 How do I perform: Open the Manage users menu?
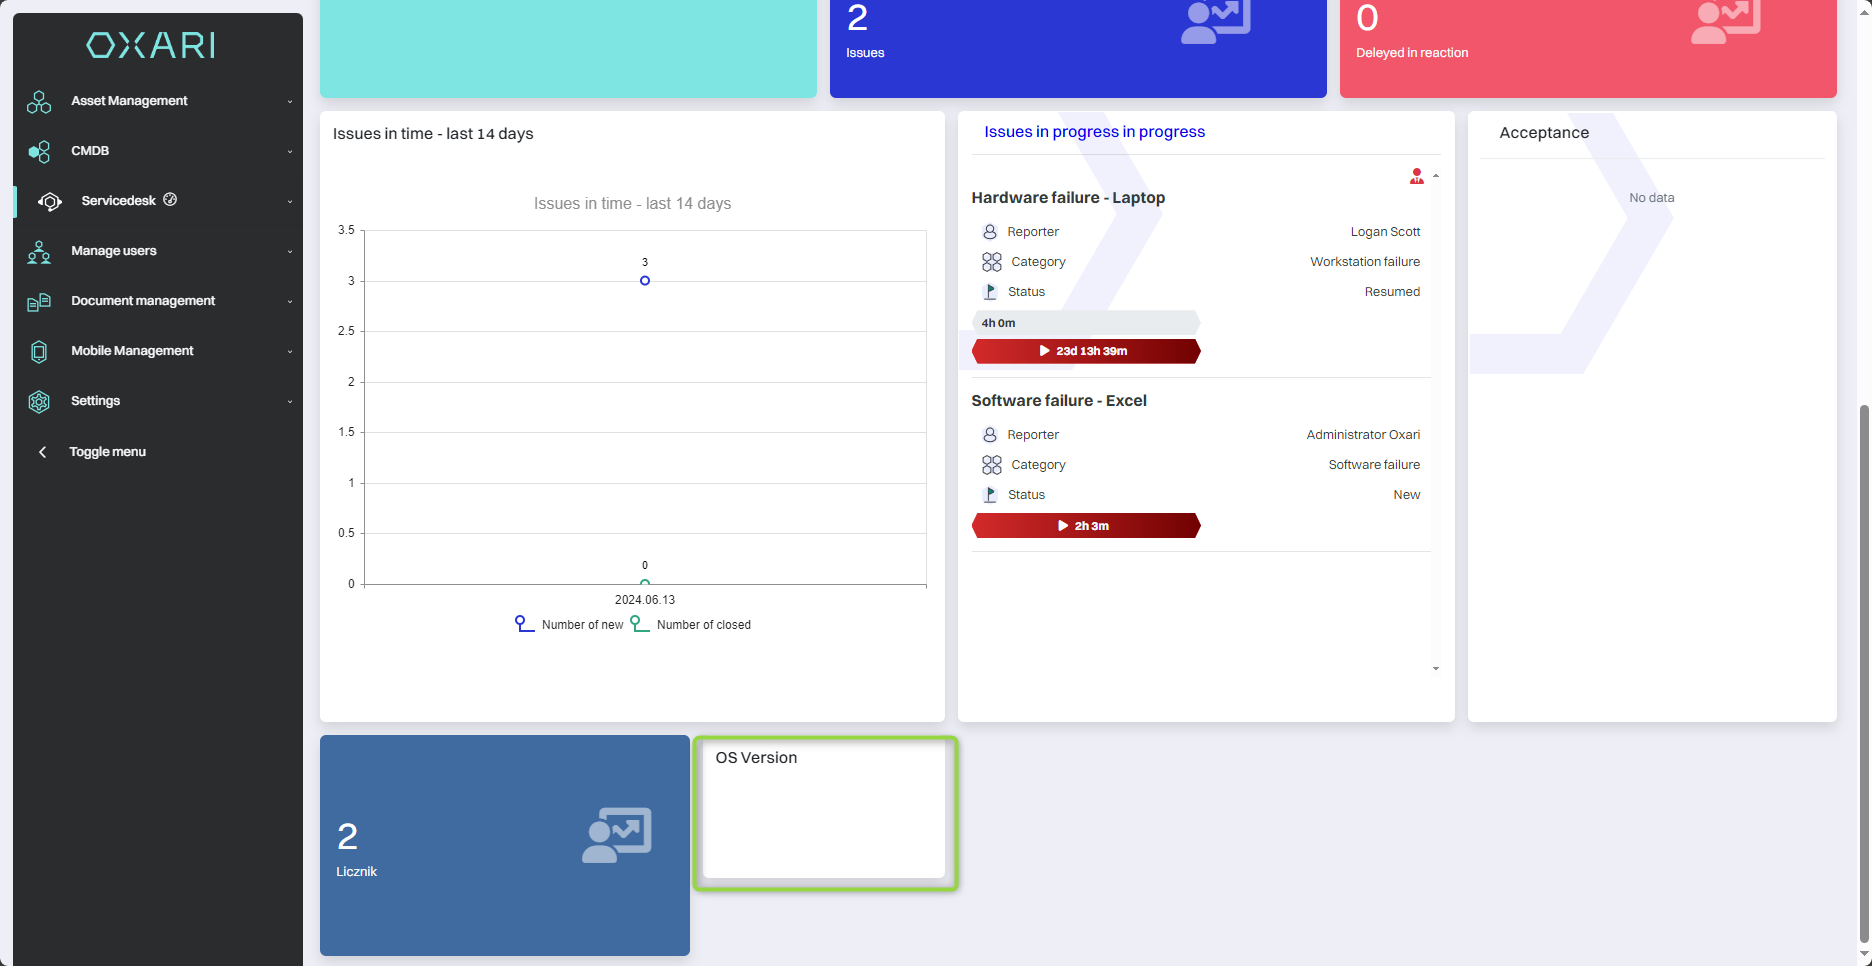point(114,251)
